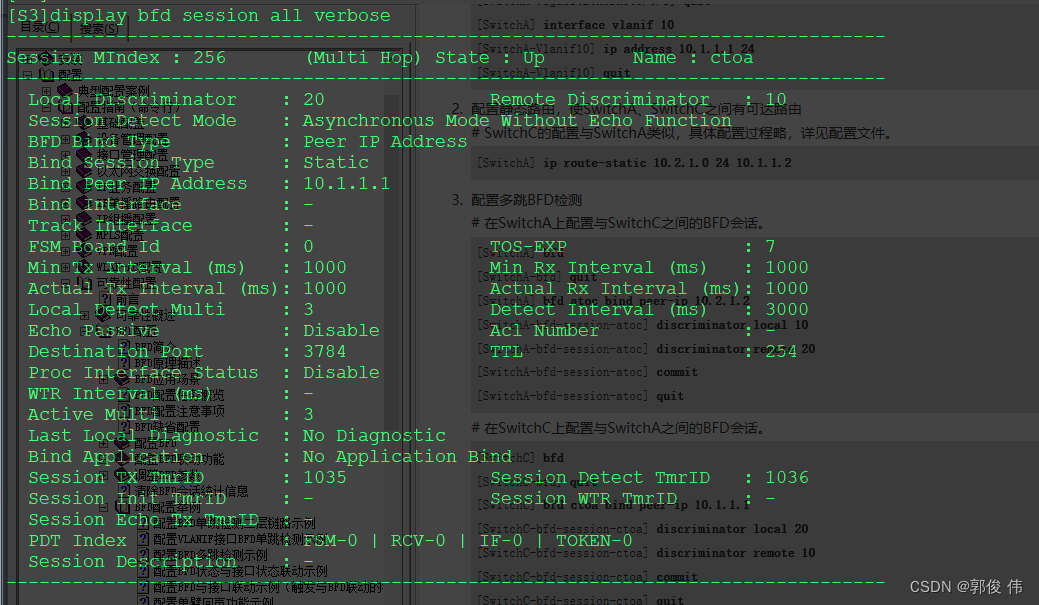Switch to the 搜索(S) tab

(x=99, y=28)
